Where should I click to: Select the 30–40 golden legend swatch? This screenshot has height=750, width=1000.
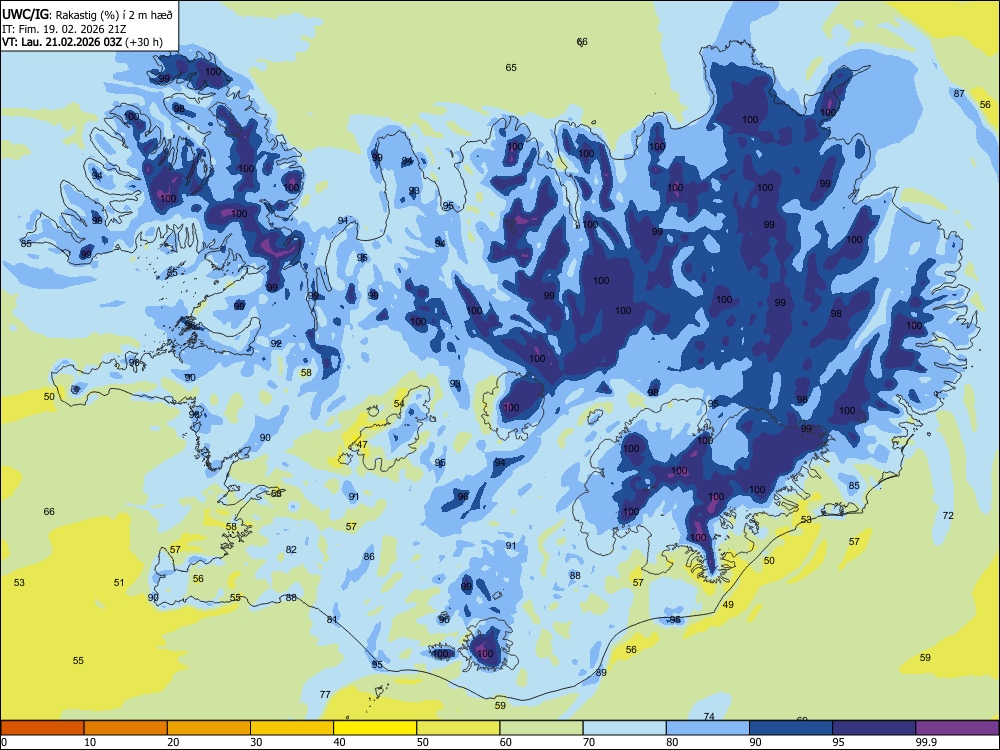tap(292, 728)
